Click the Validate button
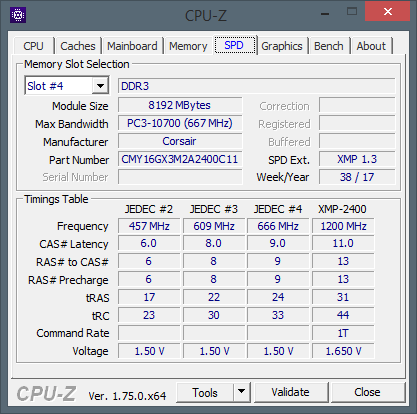417x414 pixels. click(291, 392)
